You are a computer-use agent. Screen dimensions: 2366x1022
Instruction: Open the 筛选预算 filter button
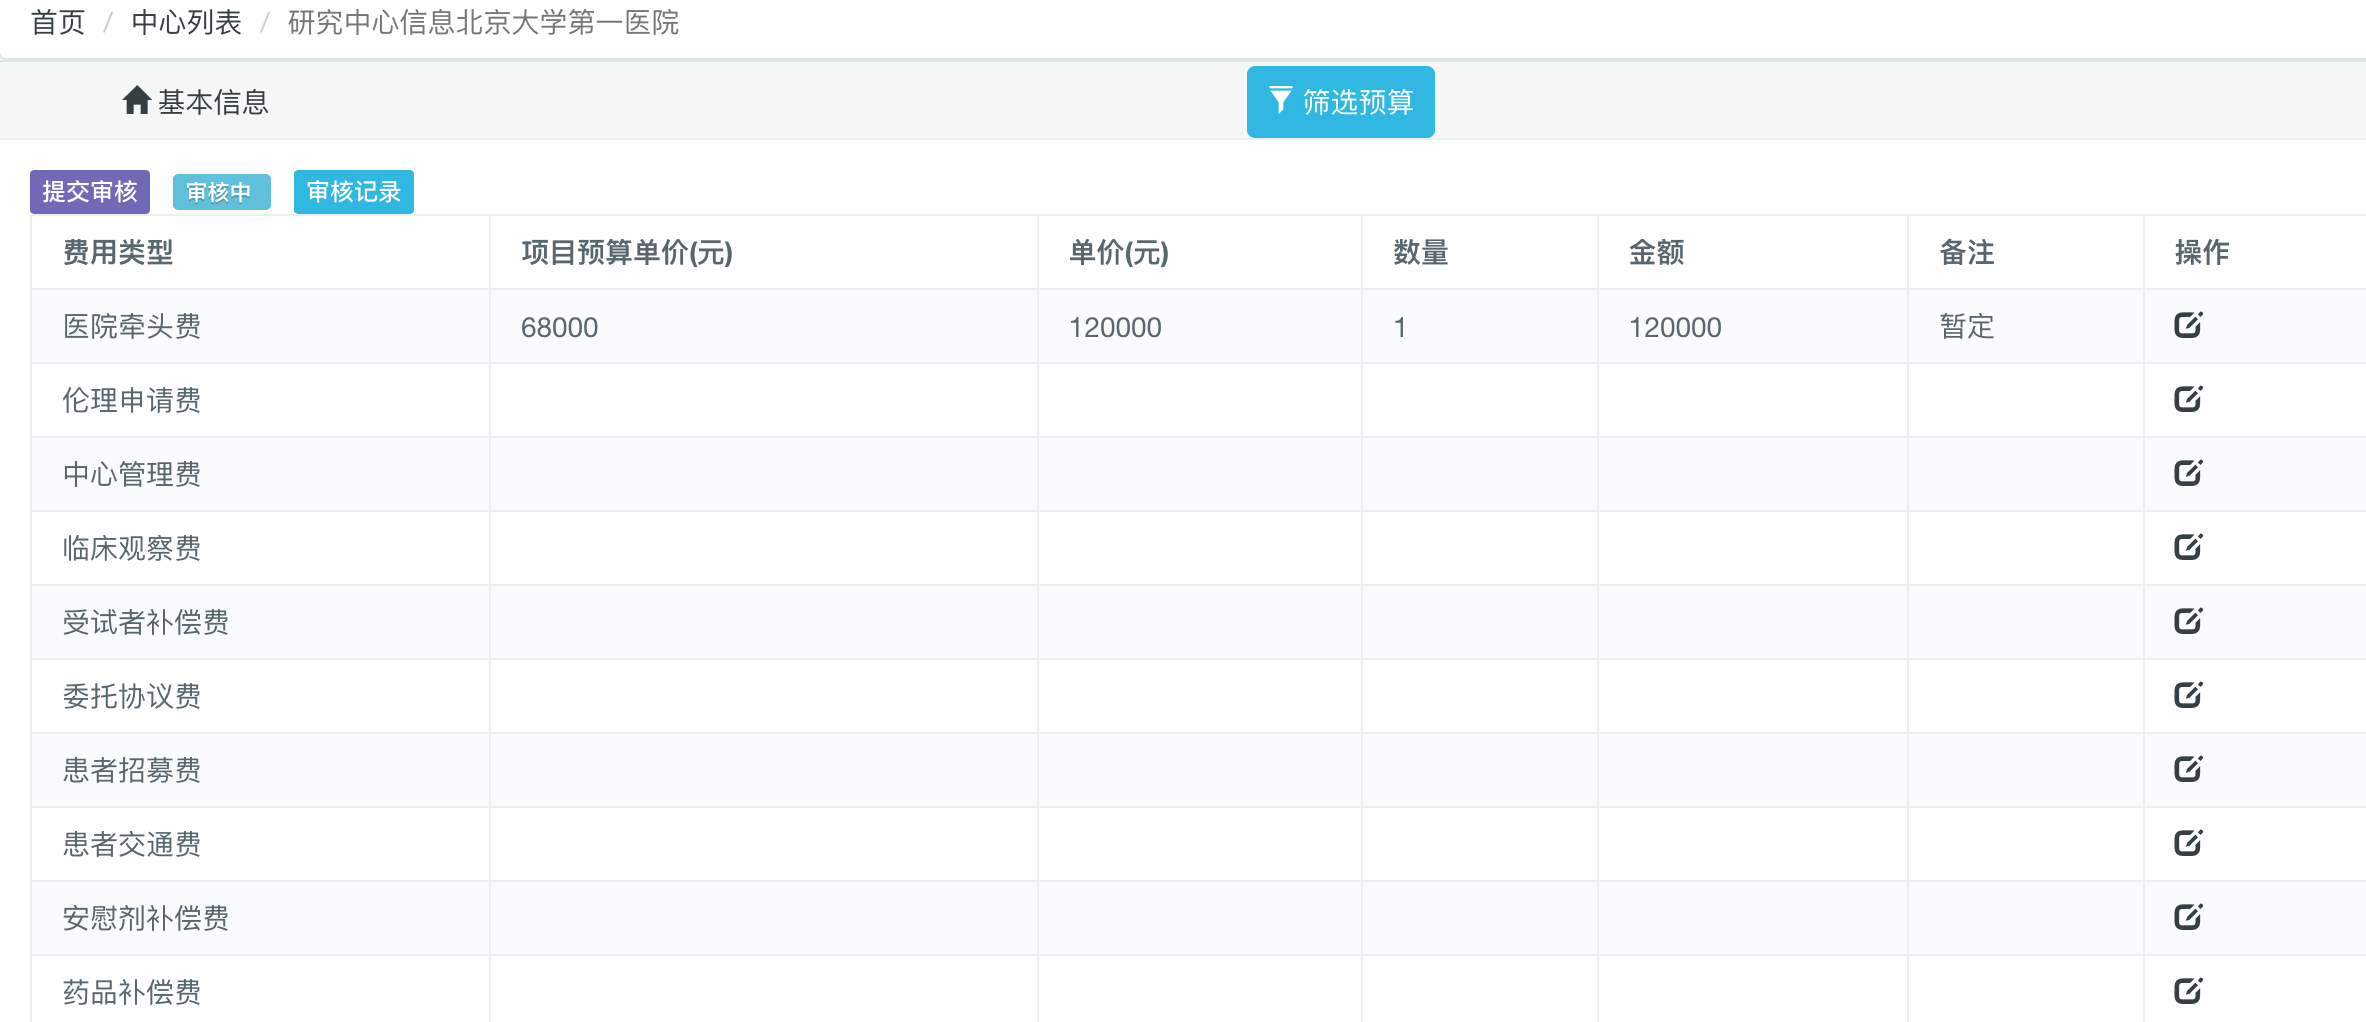click(1340, 102)
